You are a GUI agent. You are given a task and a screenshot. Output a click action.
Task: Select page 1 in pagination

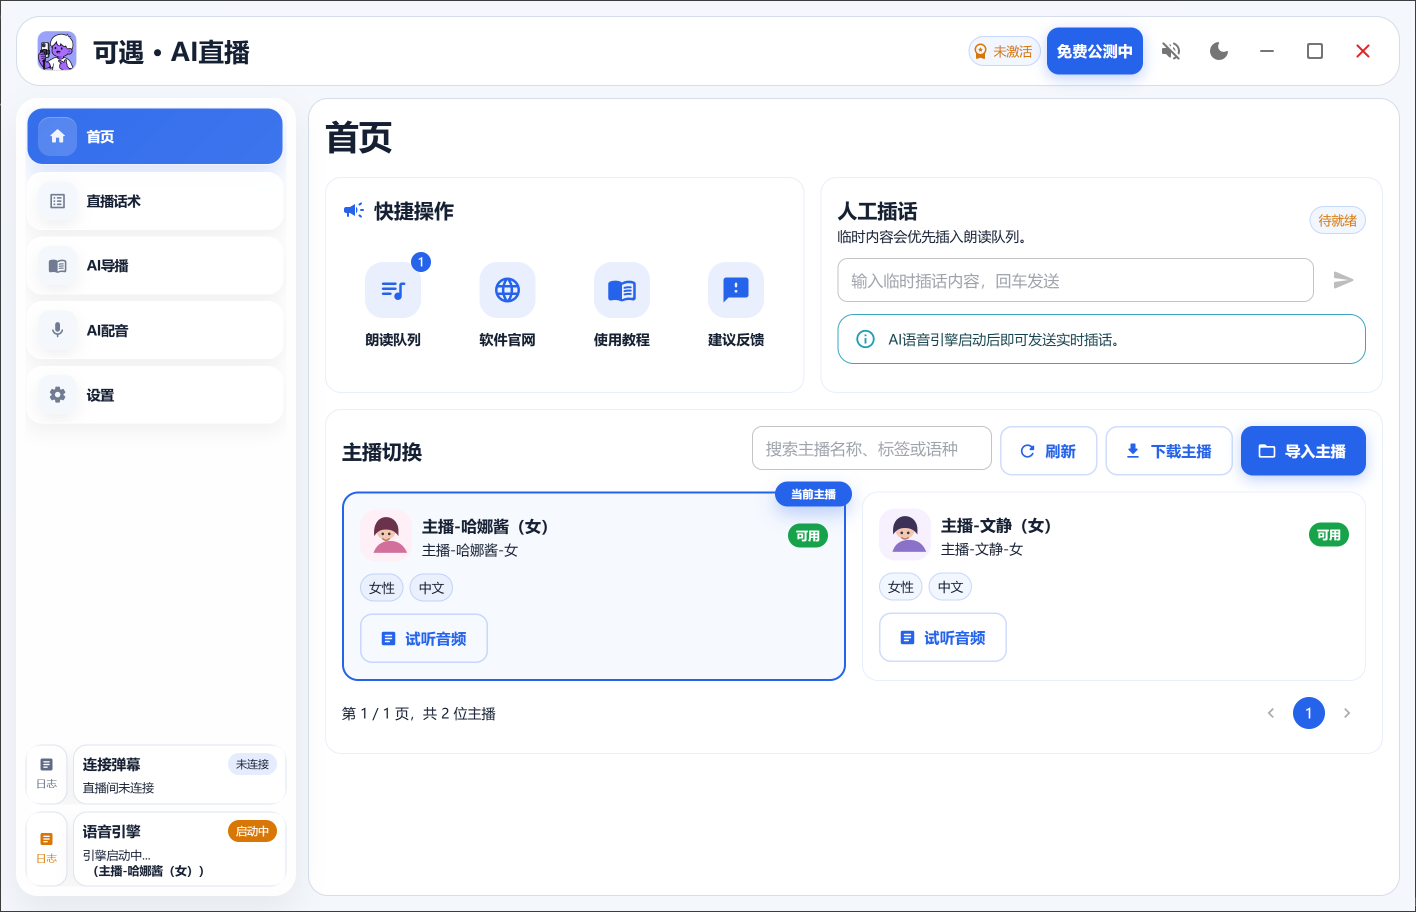1309,713
